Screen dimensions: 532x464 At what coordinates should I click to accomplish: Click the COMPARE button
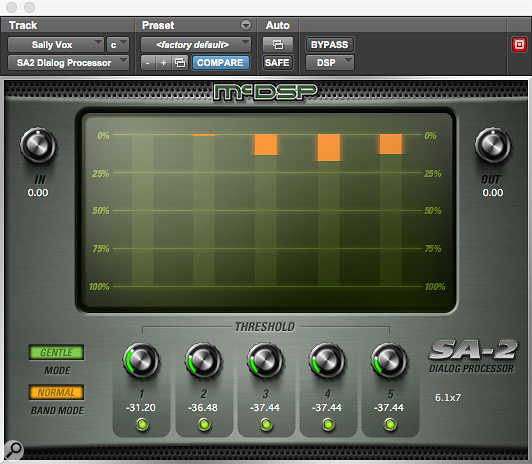tap(221, 63)
